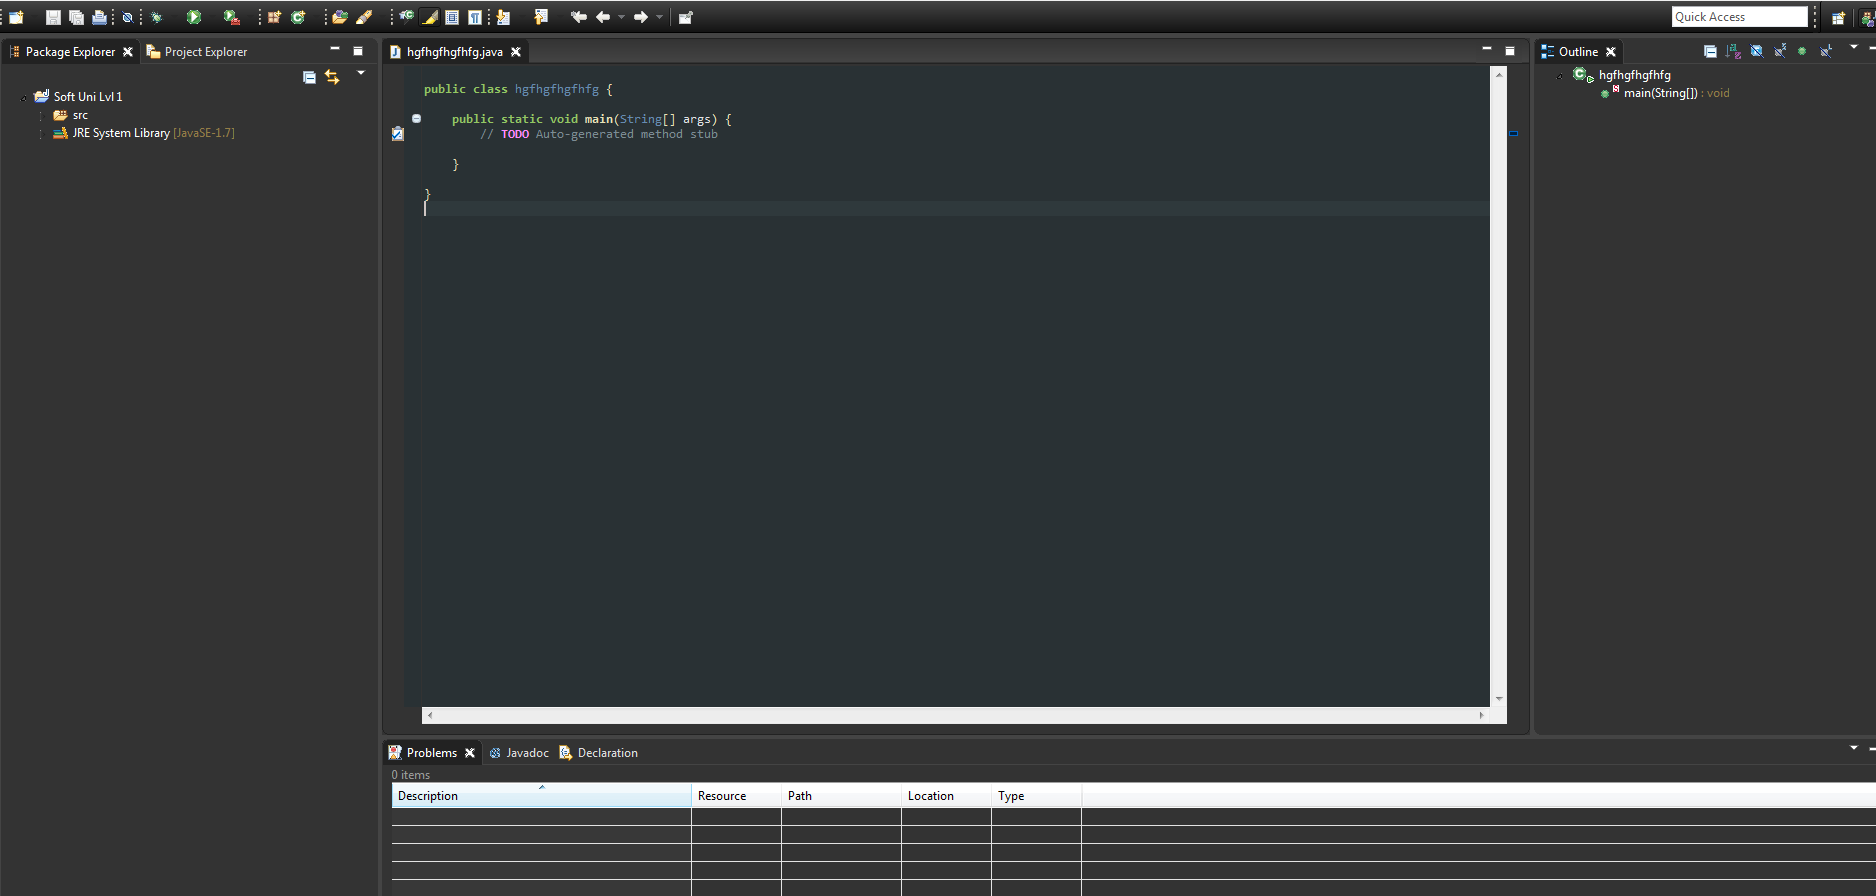Collapse the main method fold marker
Image resolution: width=1876 pixels, height=896 pixels.
417,119
